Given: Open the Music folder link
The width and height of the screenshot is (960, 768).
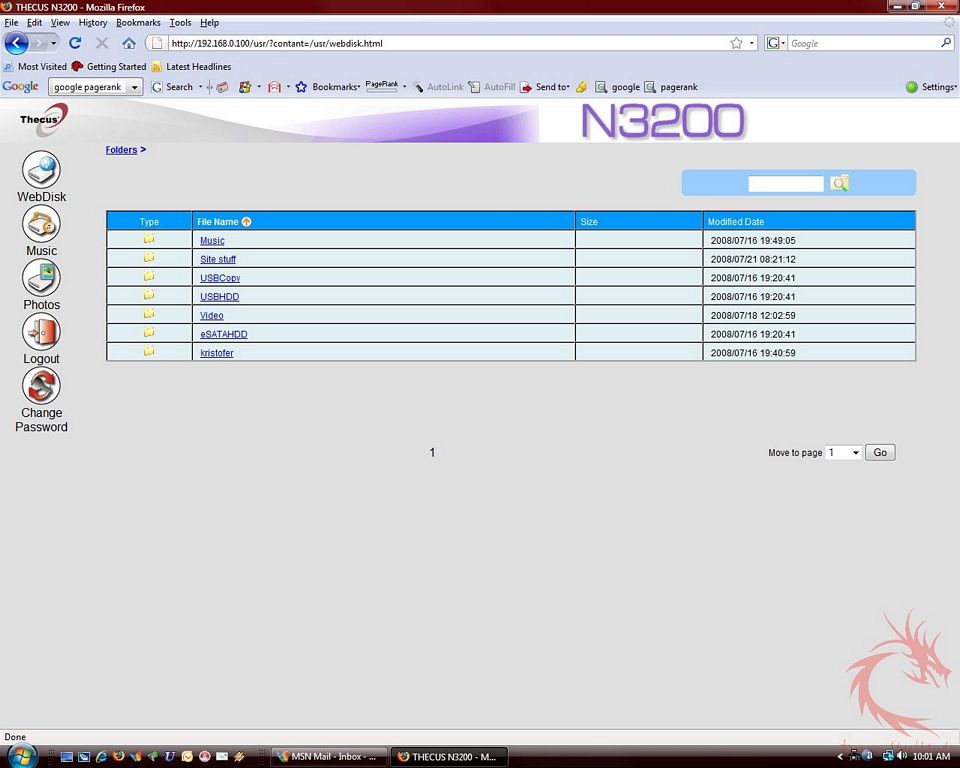Looking at the screenshot, I should pyautogui.click(x=212, y=241).
